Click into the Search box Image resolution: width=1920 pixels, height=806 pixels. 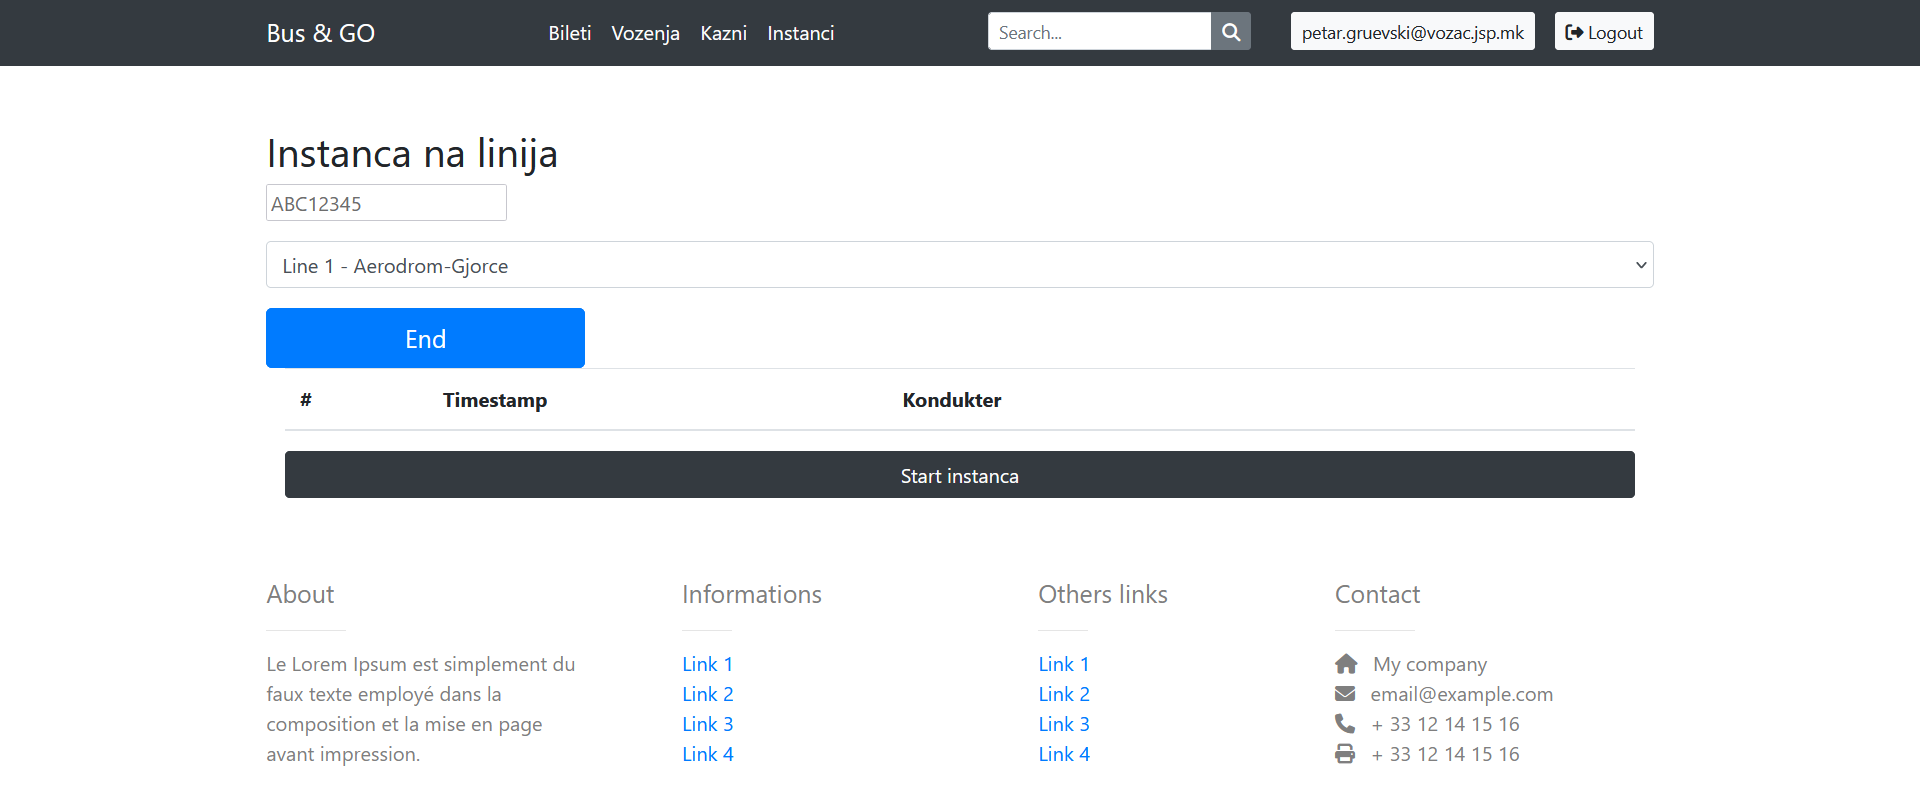1098,32
